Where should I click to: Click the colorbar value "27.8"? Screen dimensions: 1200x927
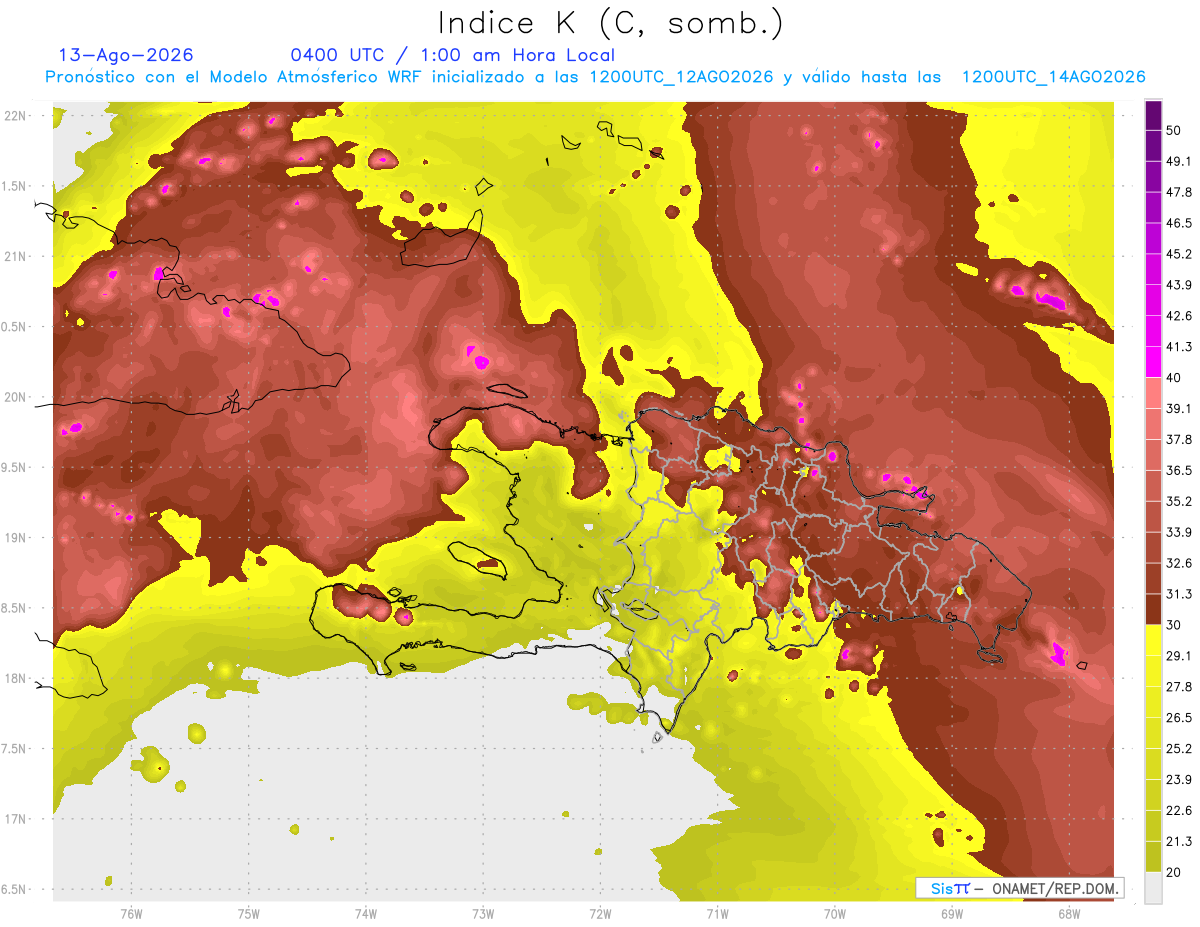[1179, 687]
